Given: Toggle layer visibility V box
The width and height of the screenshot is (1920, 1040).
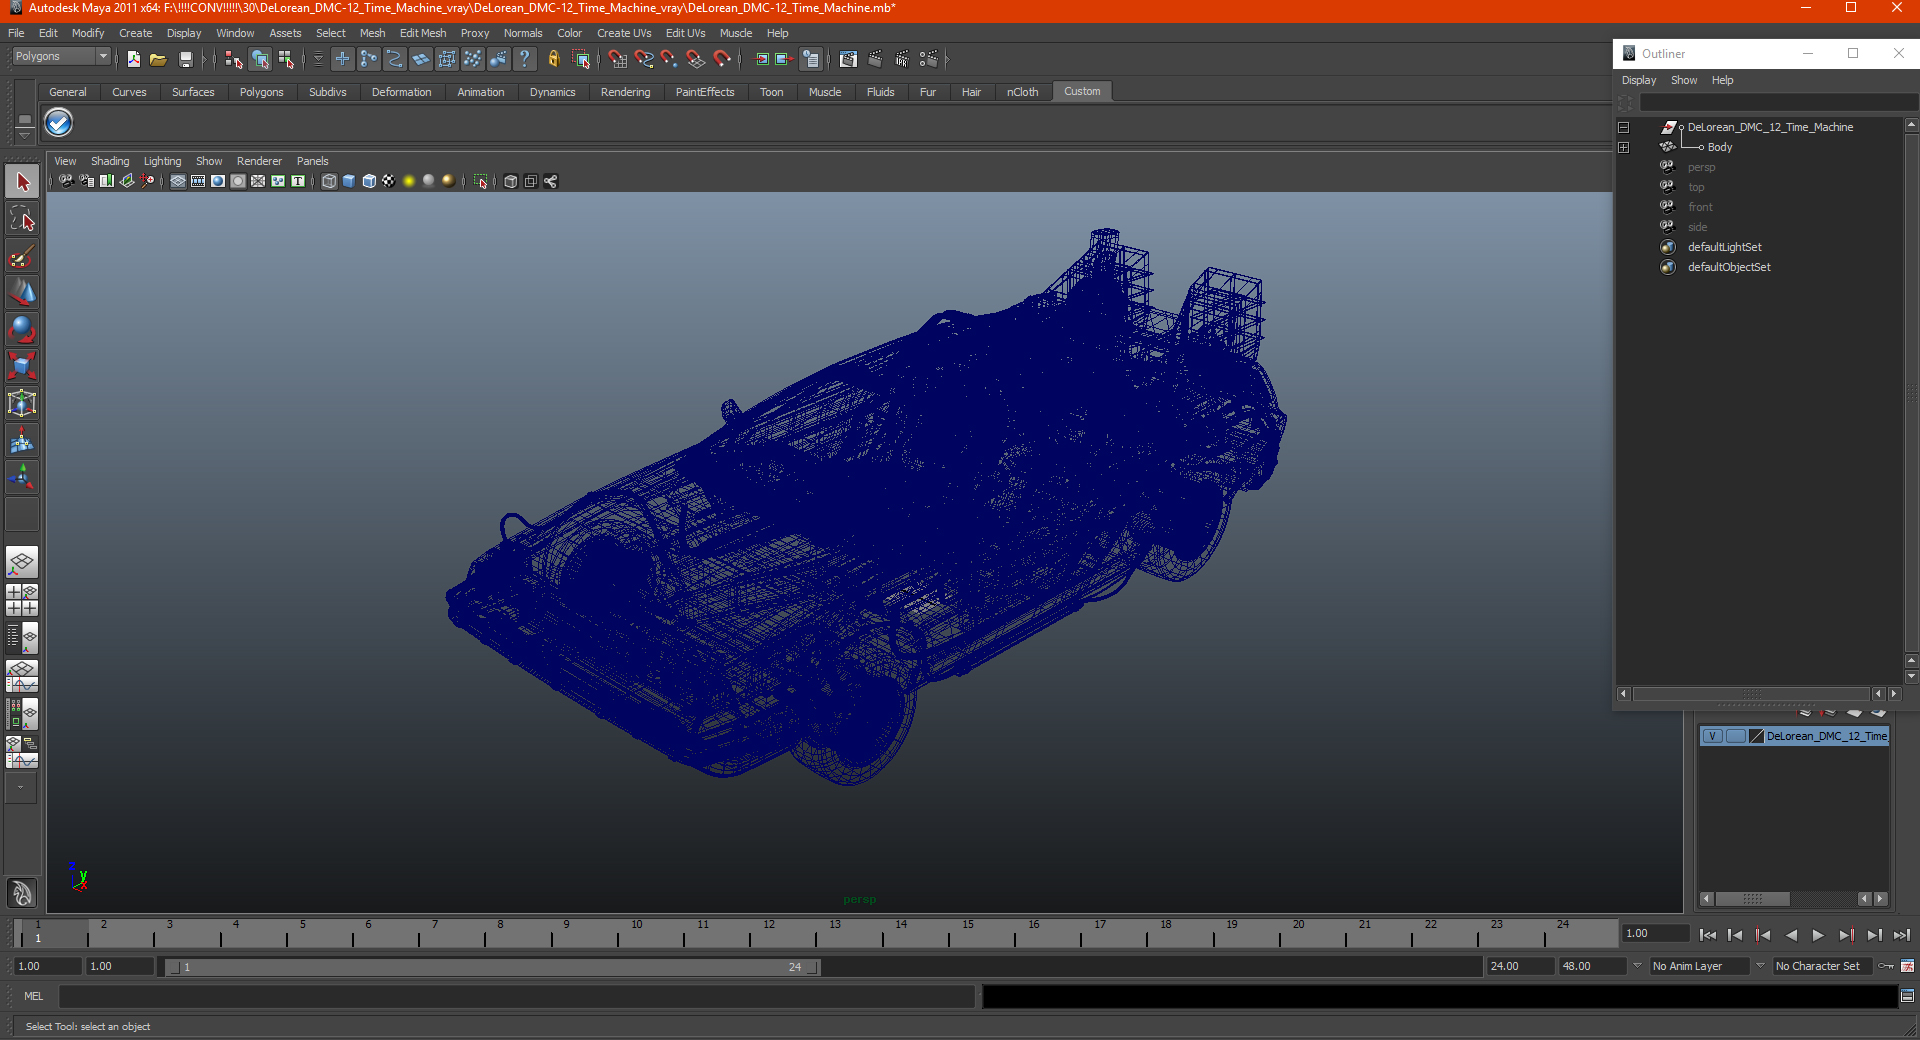Looking at the screenshot, I should 1712,736.
